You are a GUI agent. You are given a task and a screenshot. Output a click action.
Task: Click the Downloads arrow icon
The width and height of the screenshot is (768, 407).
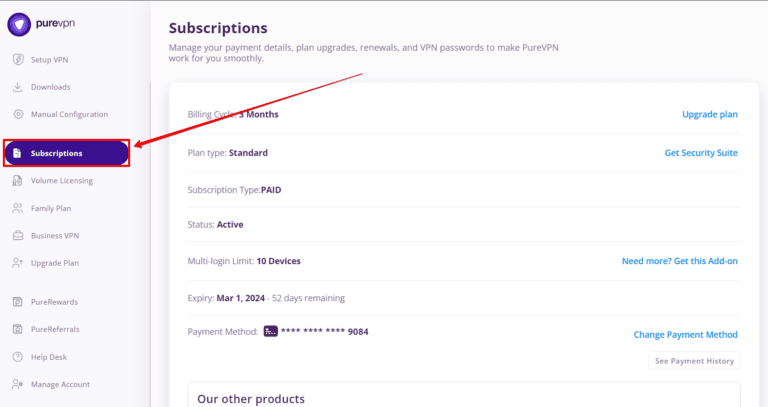(18, 87)
